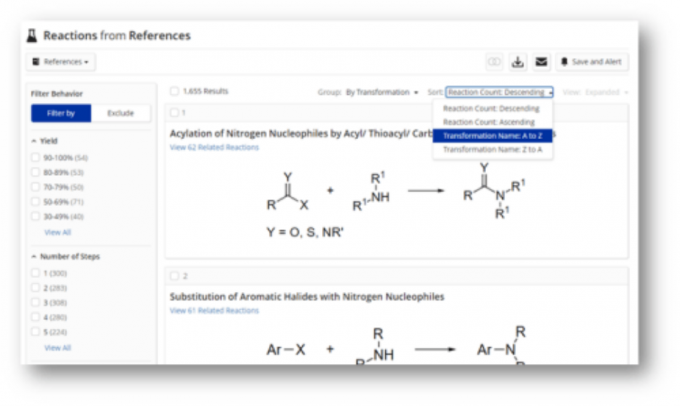Open the Group By Transformation dropdown

coord(382,92)
